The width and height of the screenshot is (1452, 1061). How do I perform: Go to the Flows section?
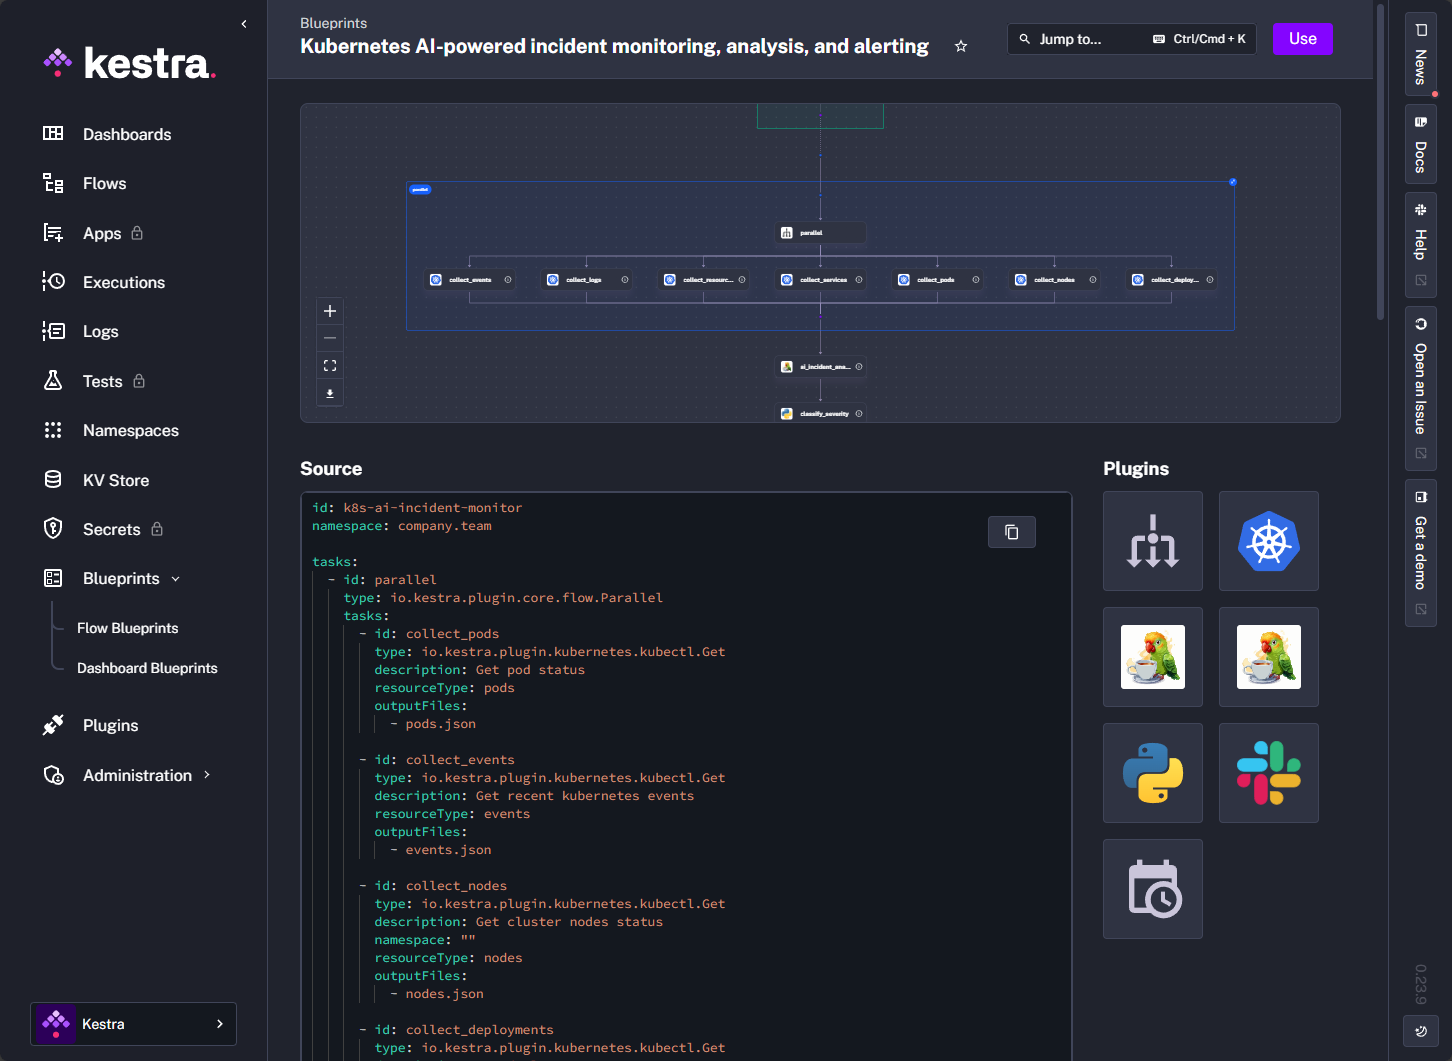click(104, 183)
